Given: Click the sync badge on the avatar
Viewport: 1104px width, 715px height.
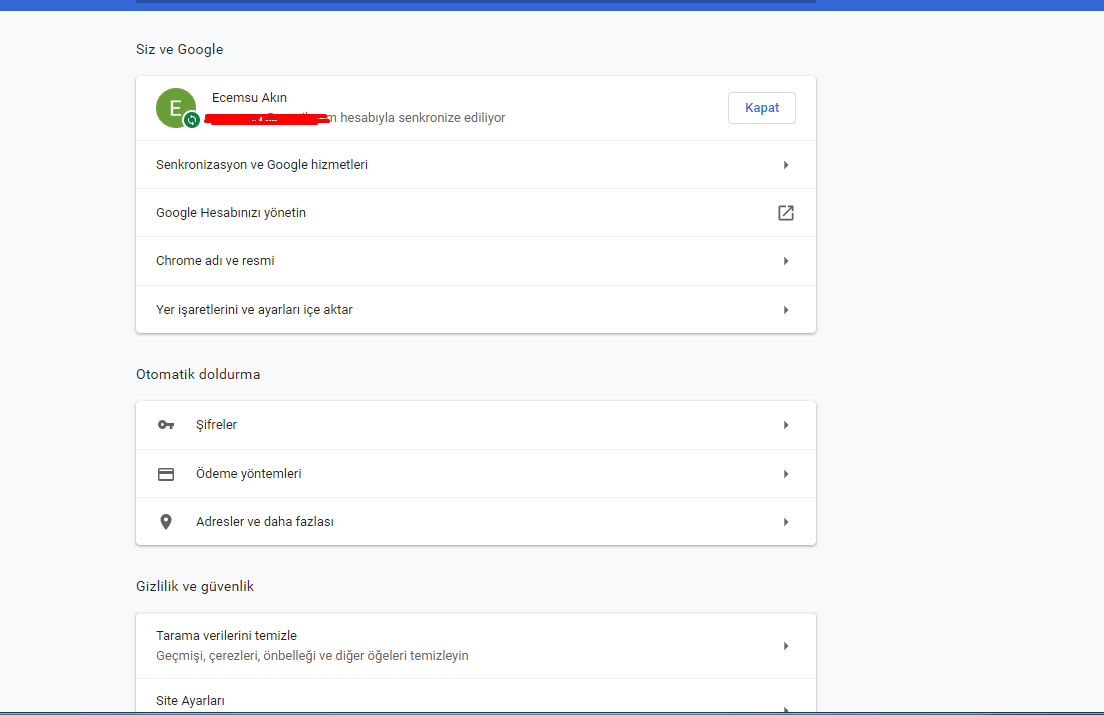Looking at the screenshot, I should tap(192, 120).
